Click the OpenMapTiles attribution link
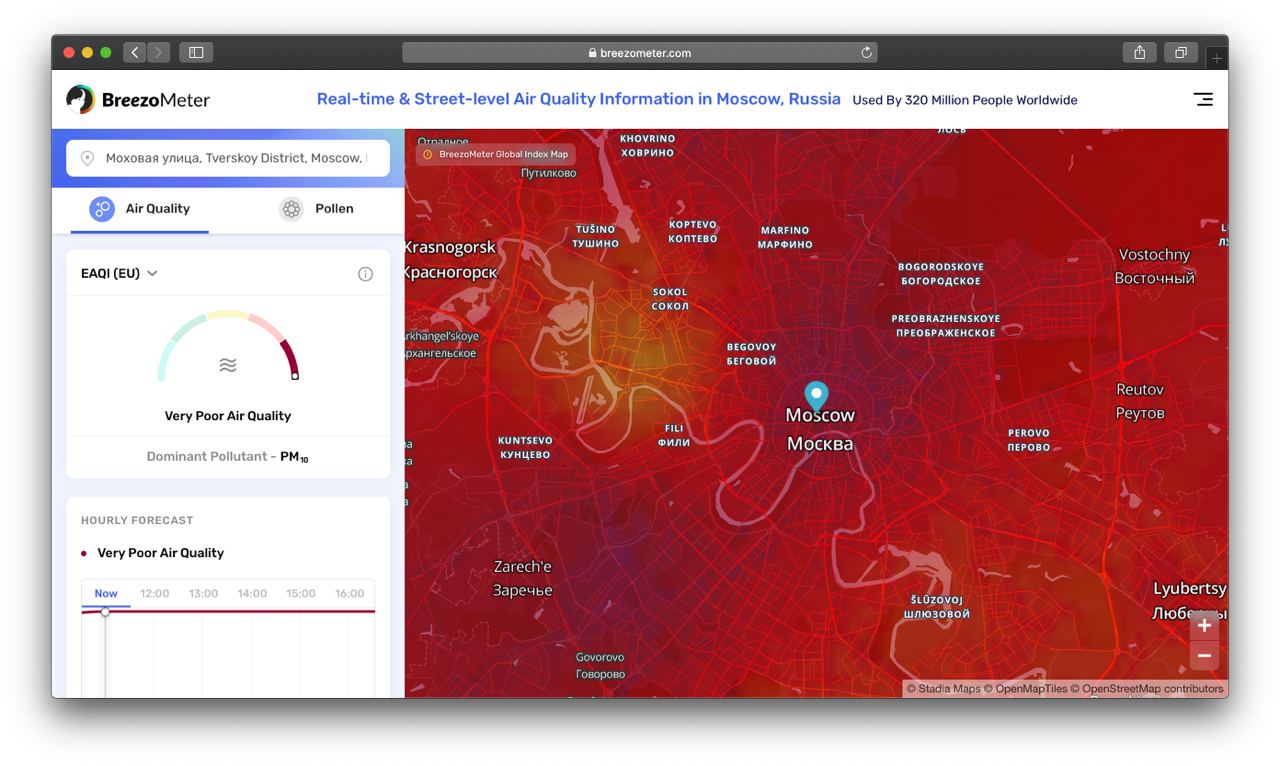Viewport: 1280px width, 766px height. (1026, 688)
